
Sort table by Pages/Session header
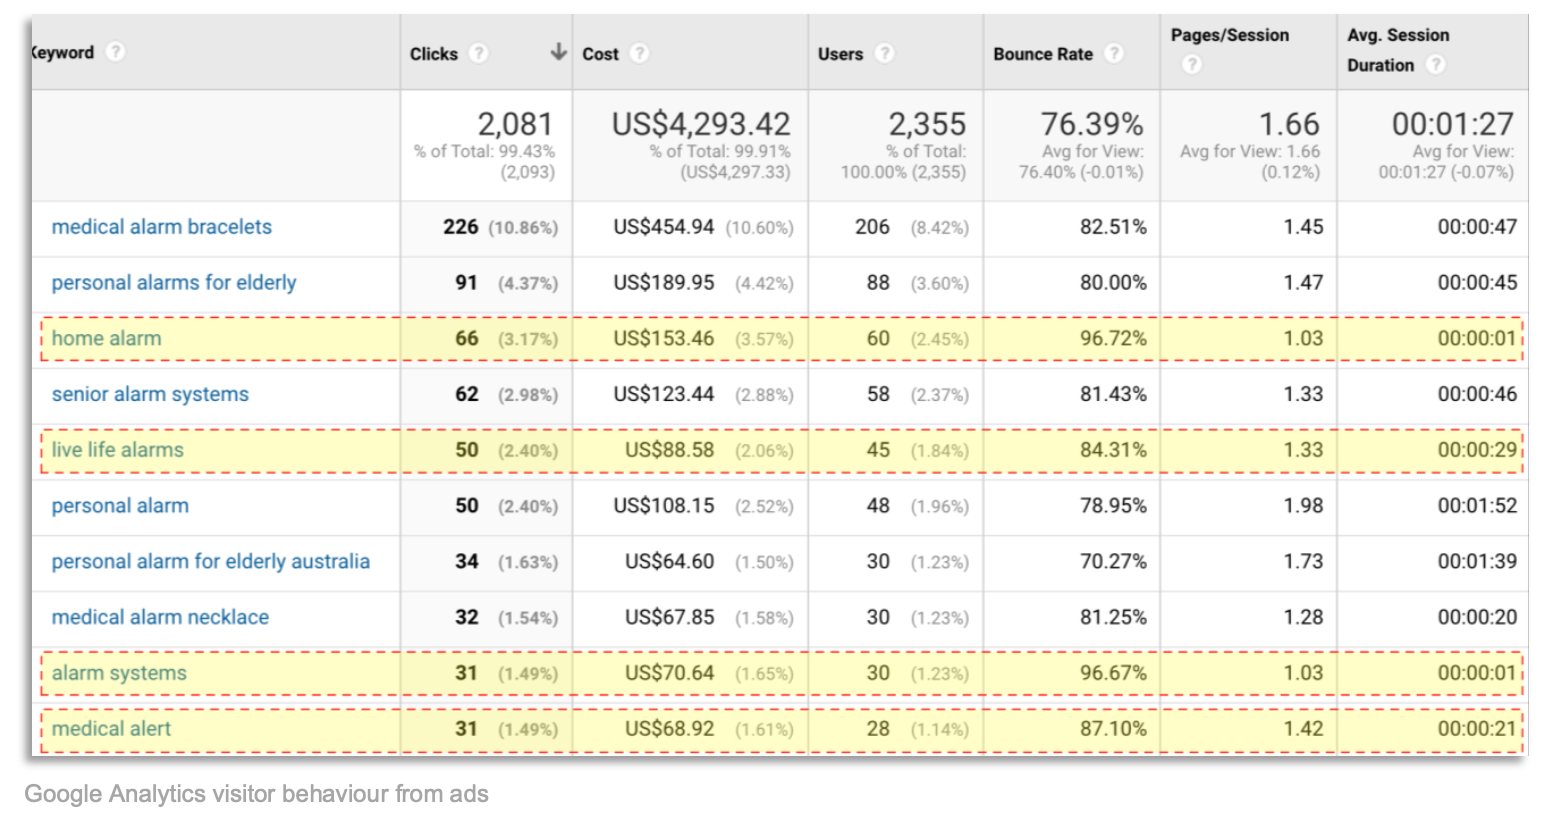coord(1230,35)
